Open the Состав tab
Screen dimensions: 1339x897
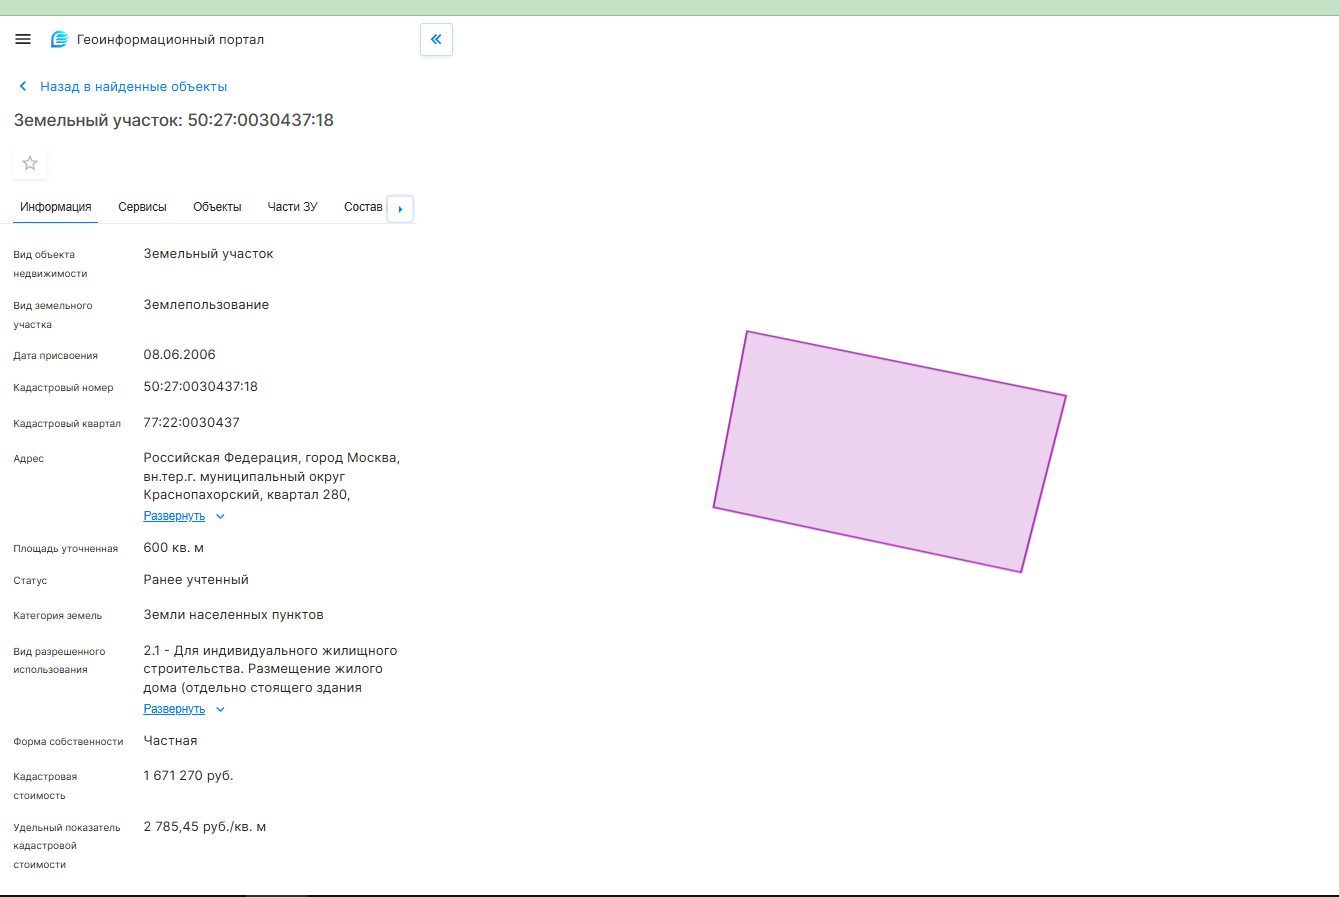(363, 207)
